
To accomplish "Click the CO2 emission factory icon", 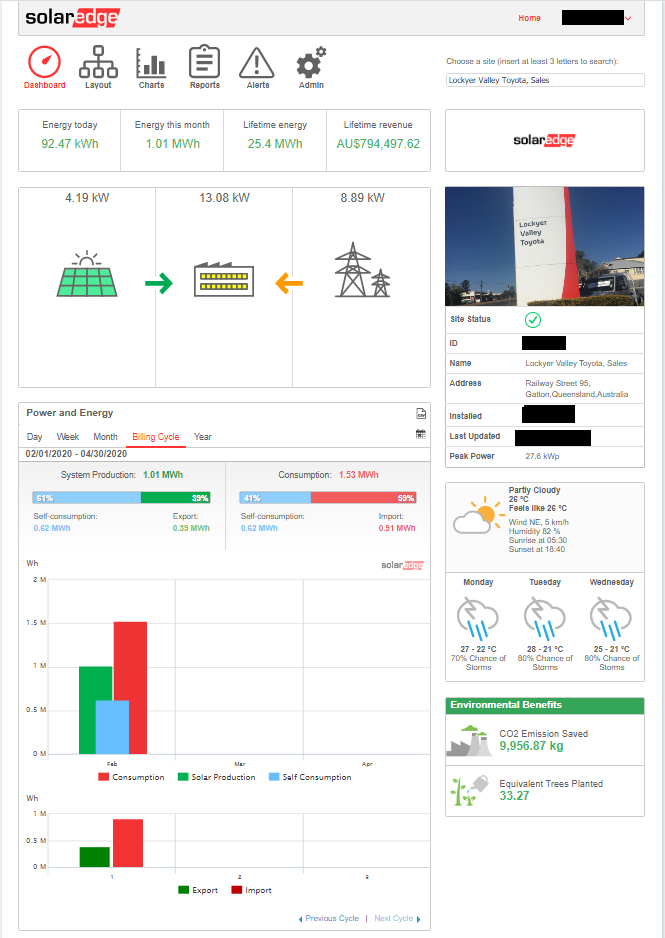I will [x=469, y=741].
